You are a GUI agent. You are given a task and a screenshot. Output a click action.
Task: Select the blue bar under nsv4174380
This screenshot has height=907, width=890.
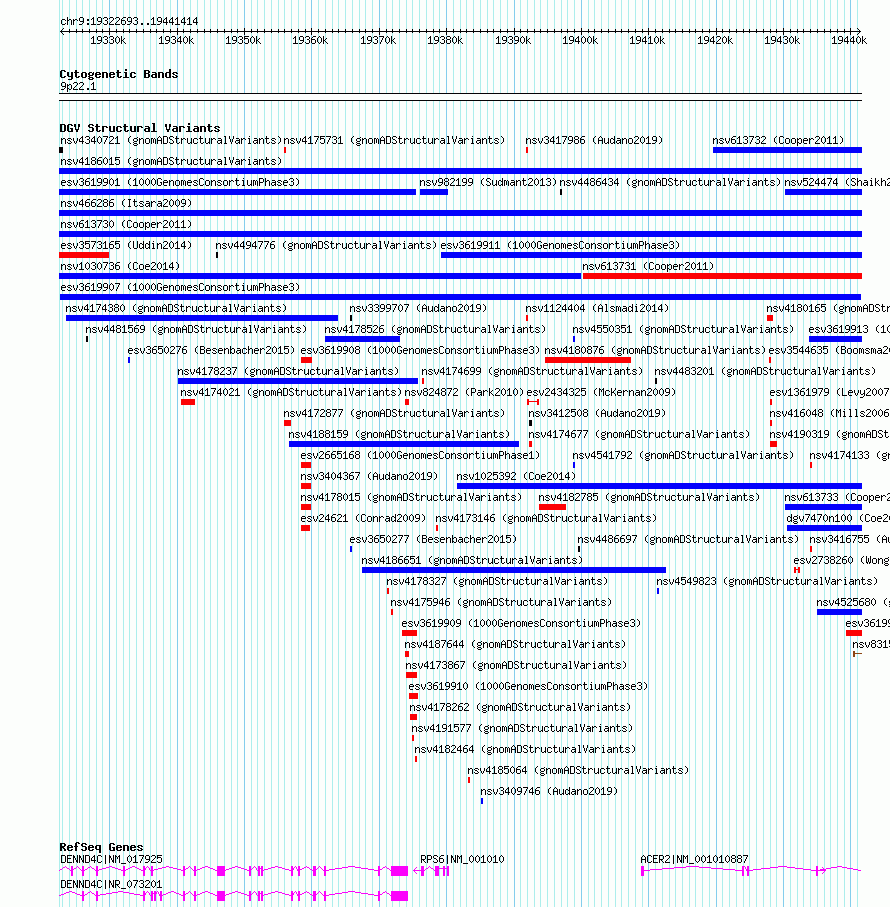pos(202,318)
